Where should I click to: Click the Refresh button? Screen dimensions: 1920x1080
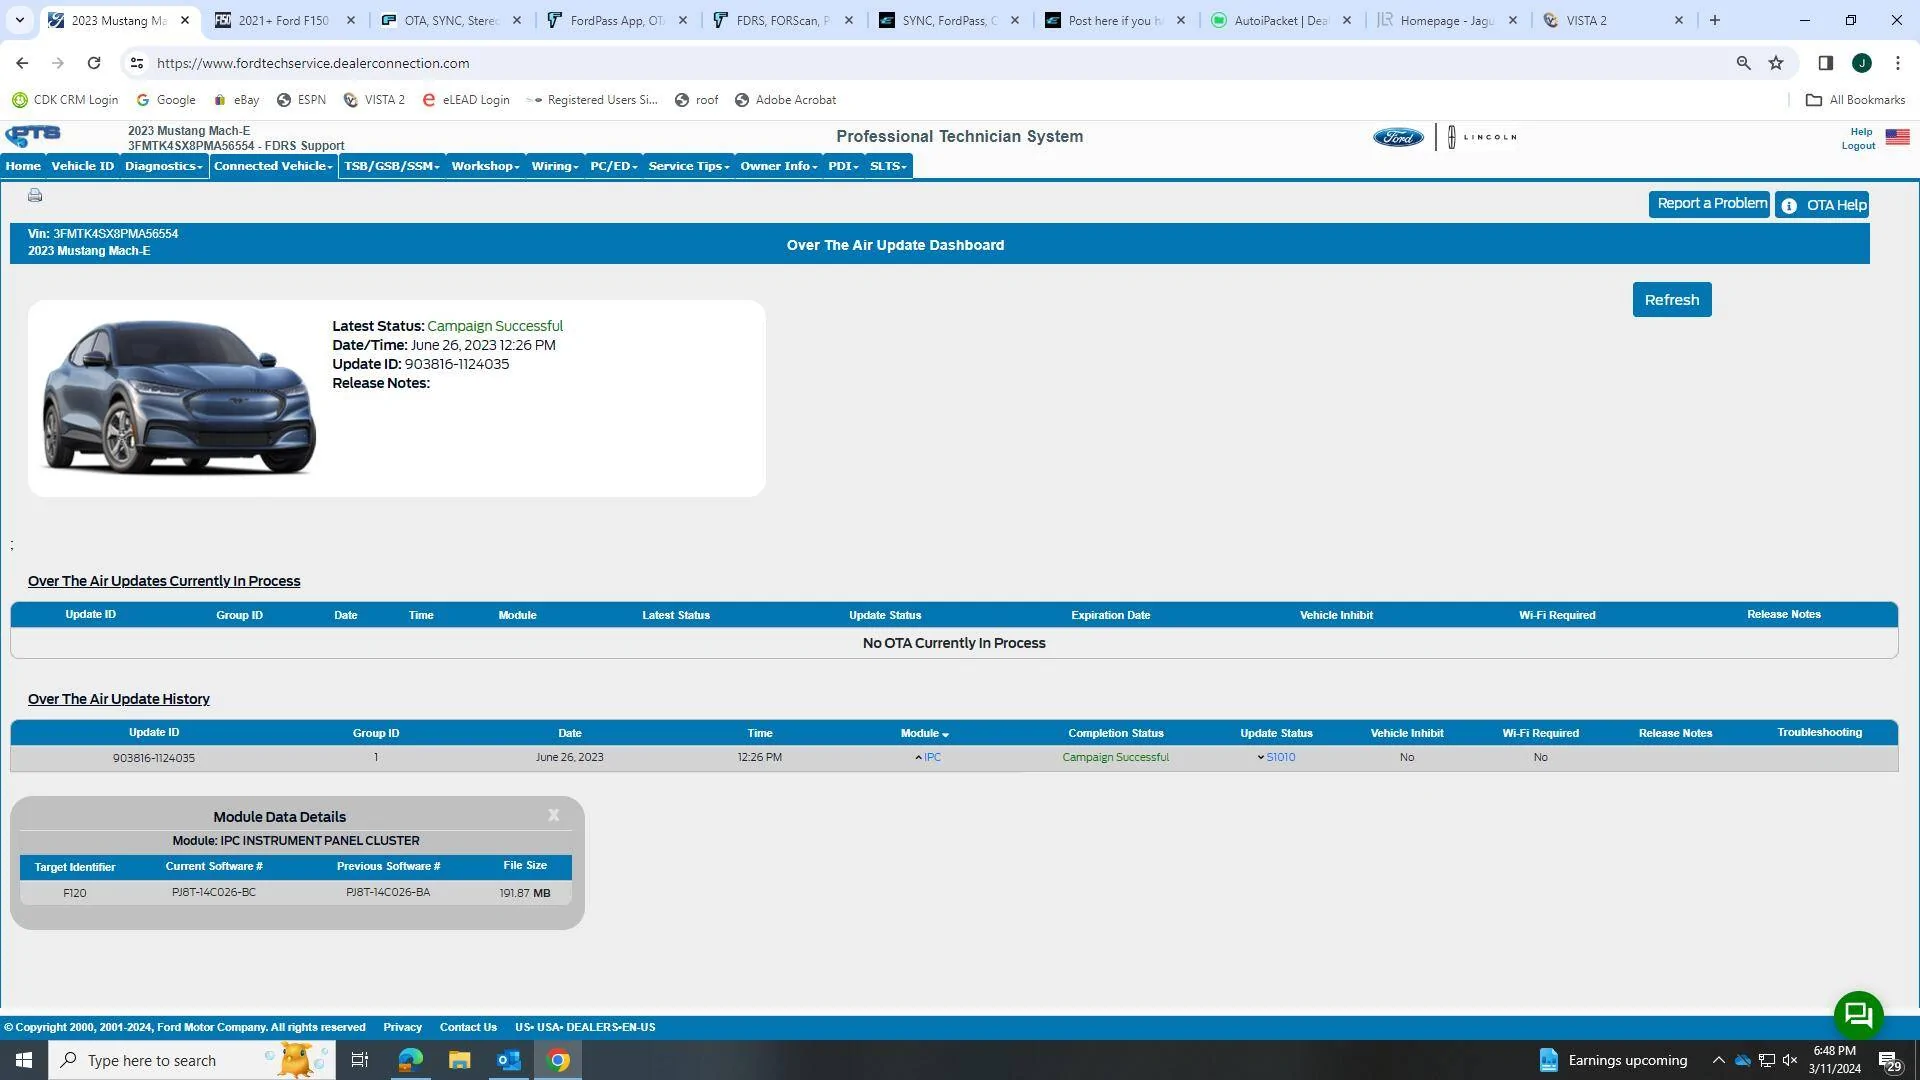click(1672, 300)
